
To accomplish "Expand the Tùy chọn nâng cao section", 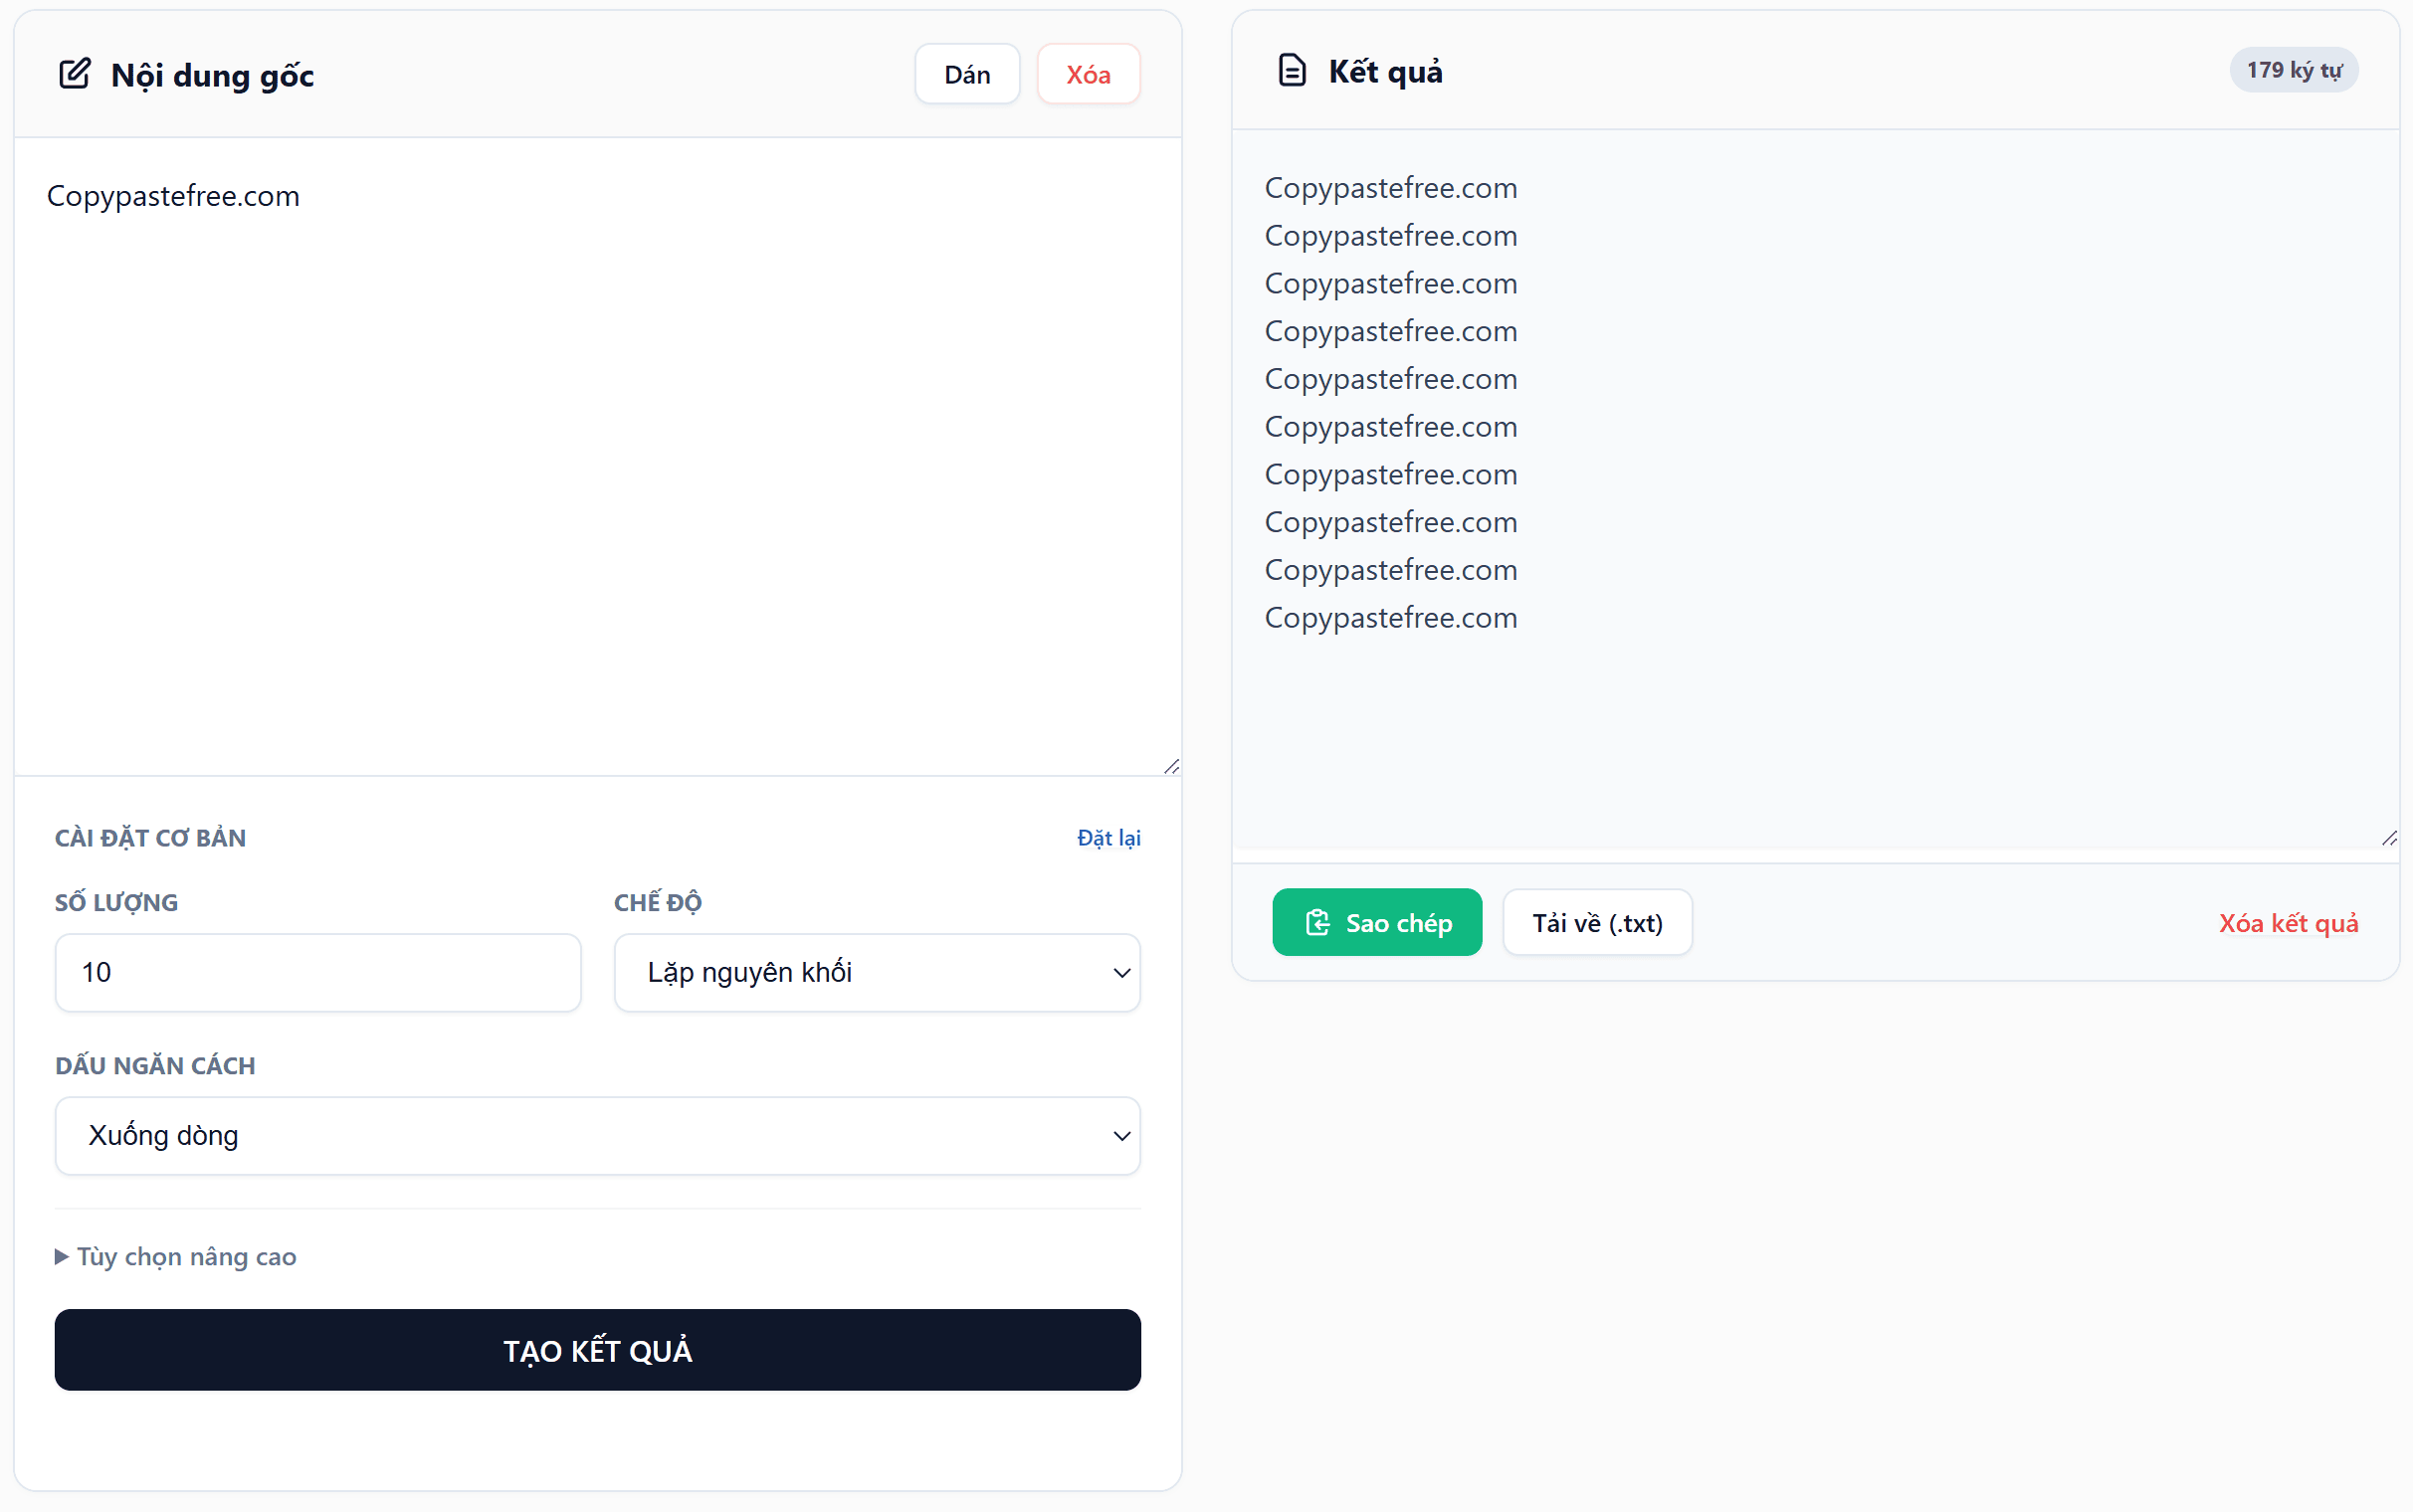I will (x=175, y=1256).
